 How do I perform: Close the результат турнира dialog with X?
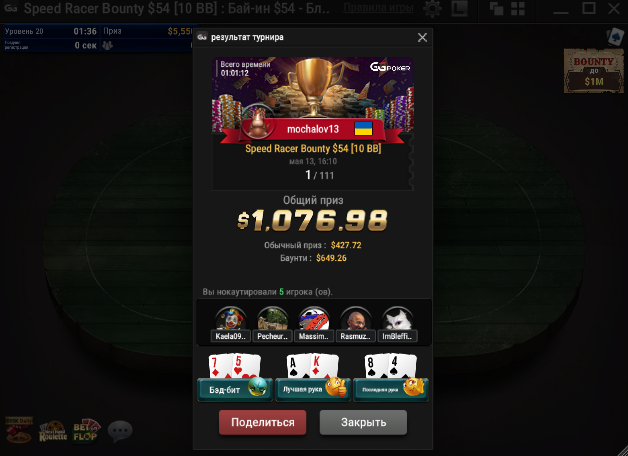[x=422, y=38]
